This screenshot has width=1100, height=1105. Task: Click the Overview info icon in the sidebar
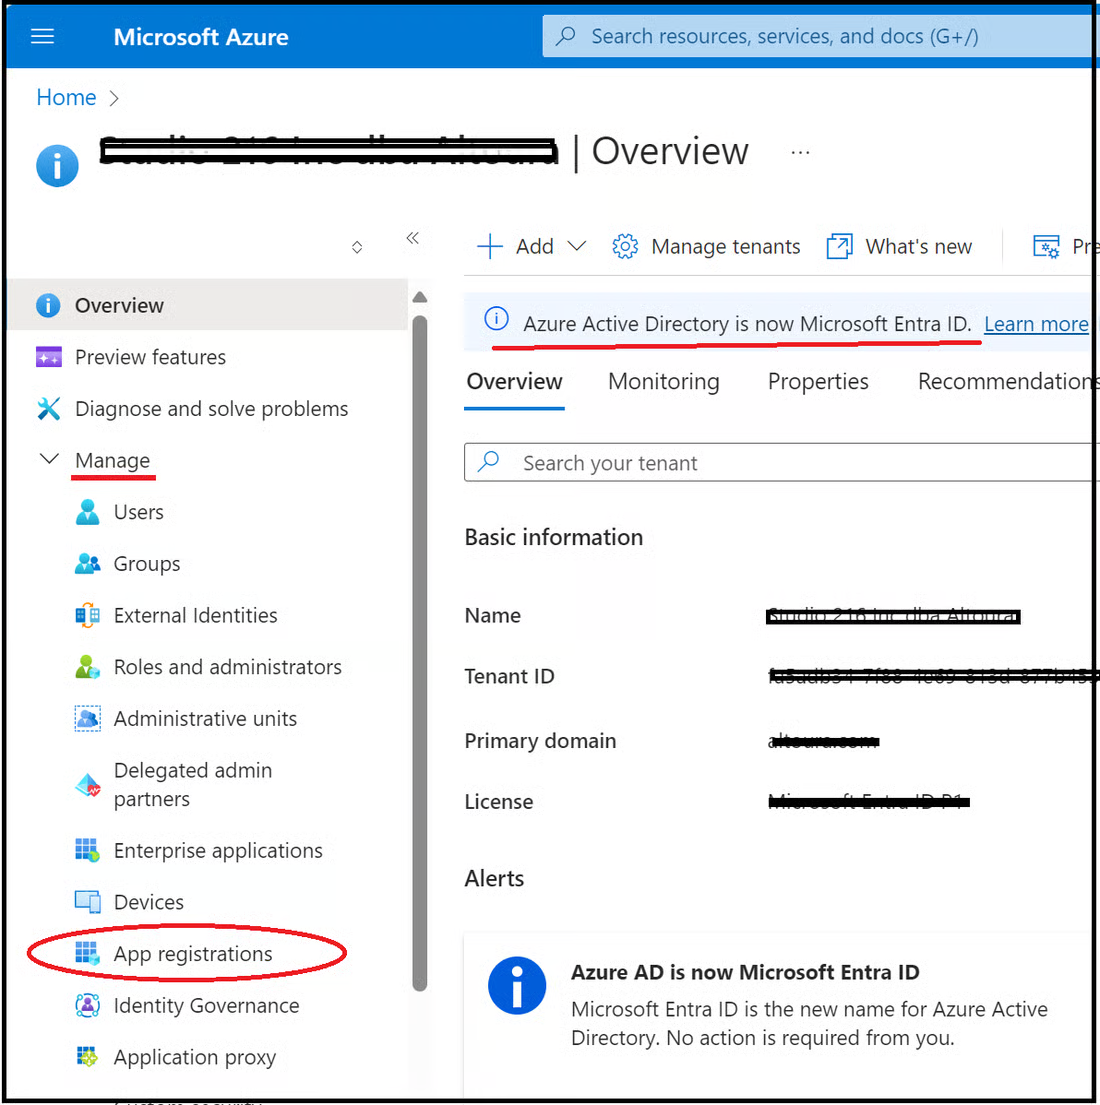tap(48, 305)
